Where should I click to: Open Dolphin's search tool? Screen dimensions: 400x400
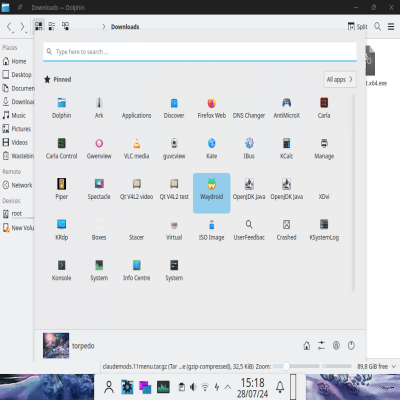tap(377, 26)
